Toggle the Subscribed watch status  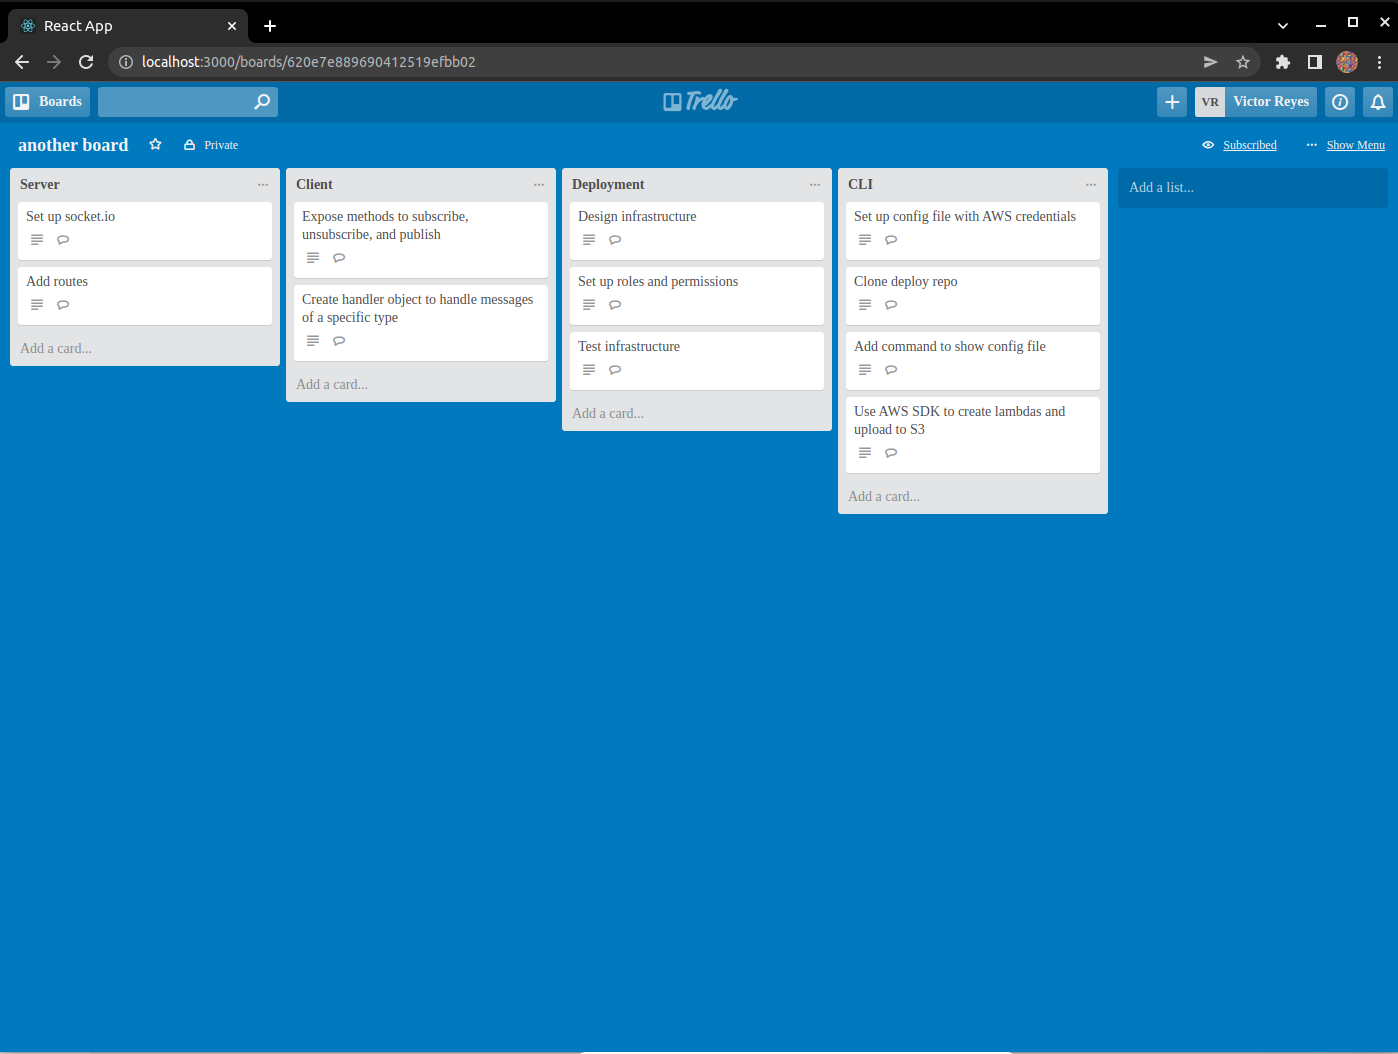pos(1249,145)
